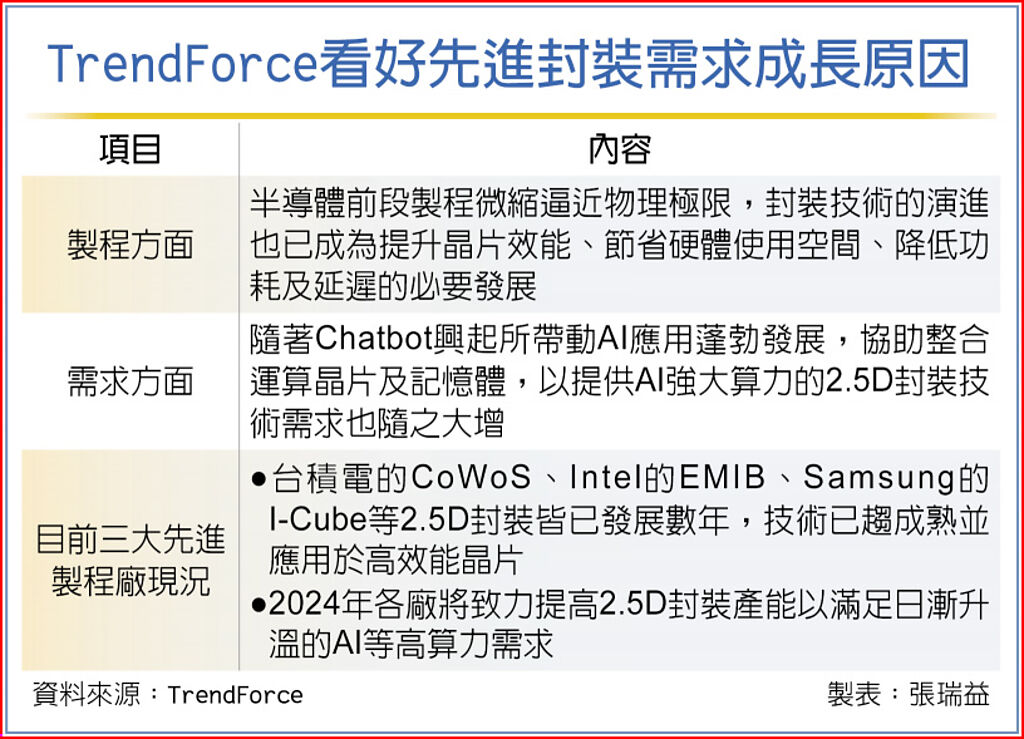Click the yellow divider line under title
This screenshot has height=739, width=1024.
click(x=511, y=116)
